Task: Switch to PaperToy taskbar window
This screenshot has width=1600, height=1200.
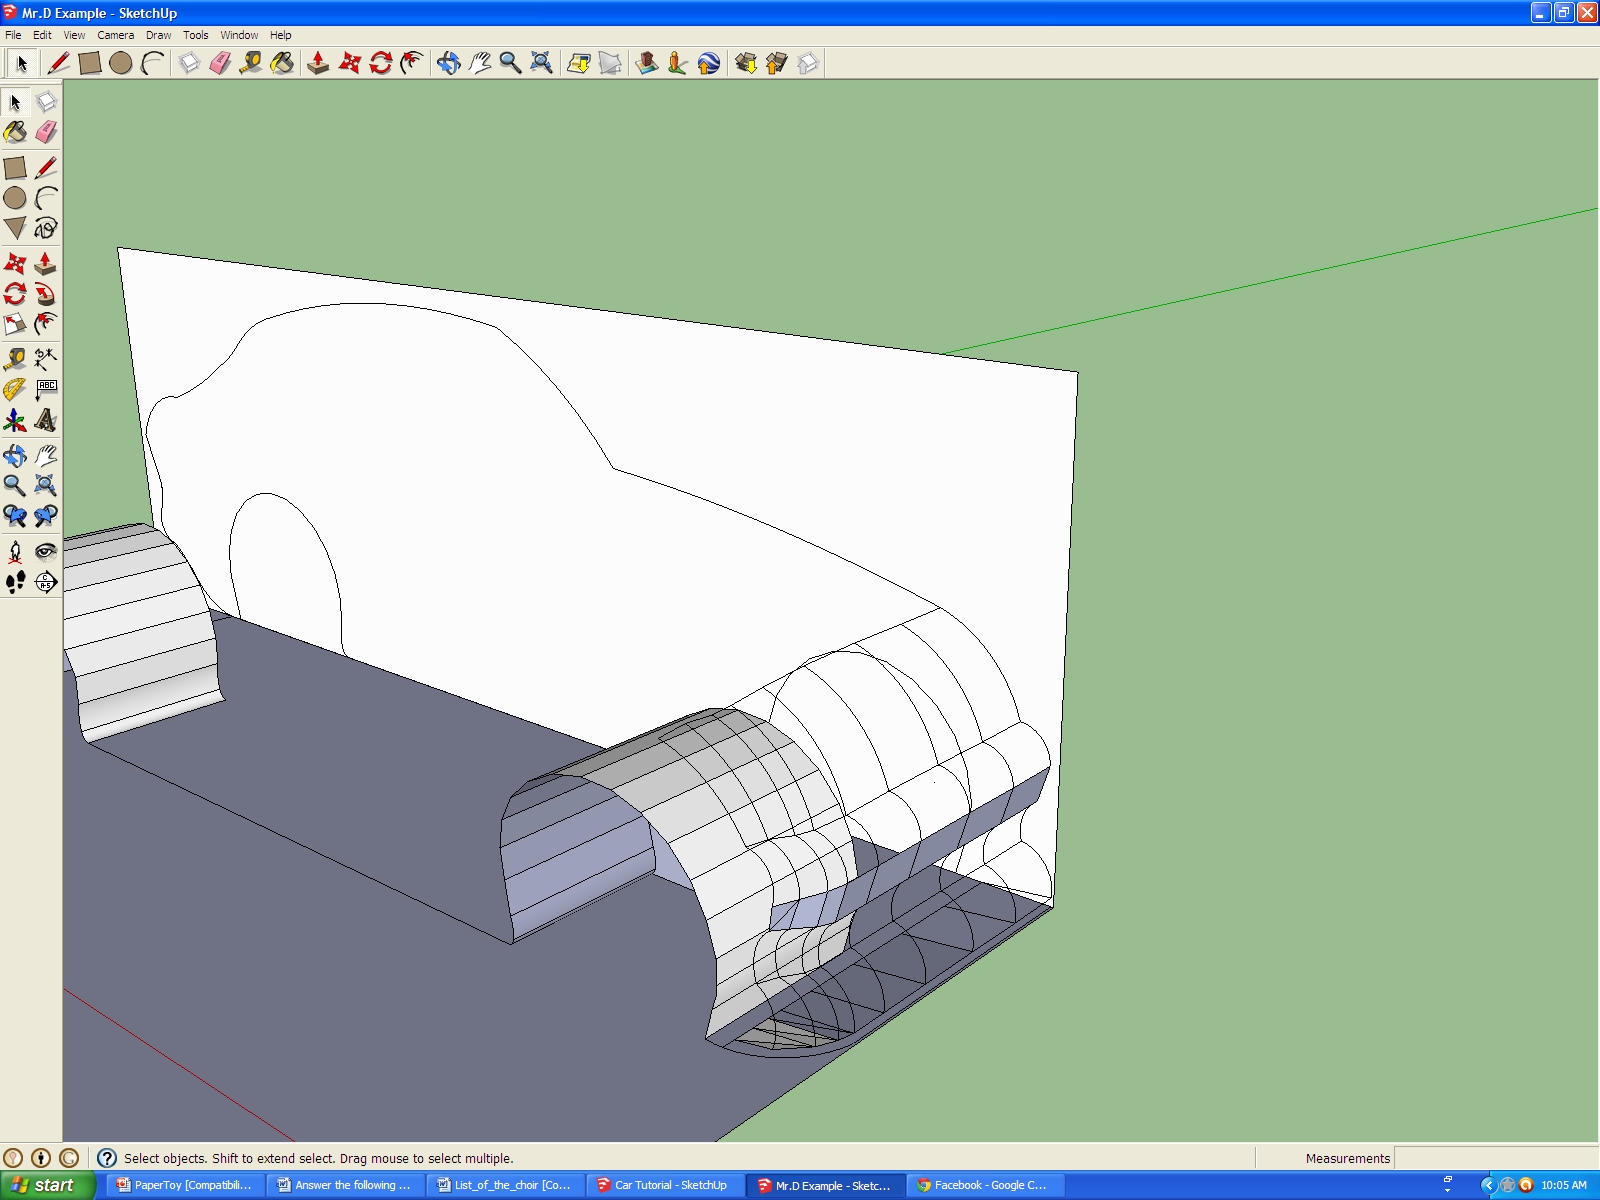Action: pyautogui.click(x=184, y=1185)
